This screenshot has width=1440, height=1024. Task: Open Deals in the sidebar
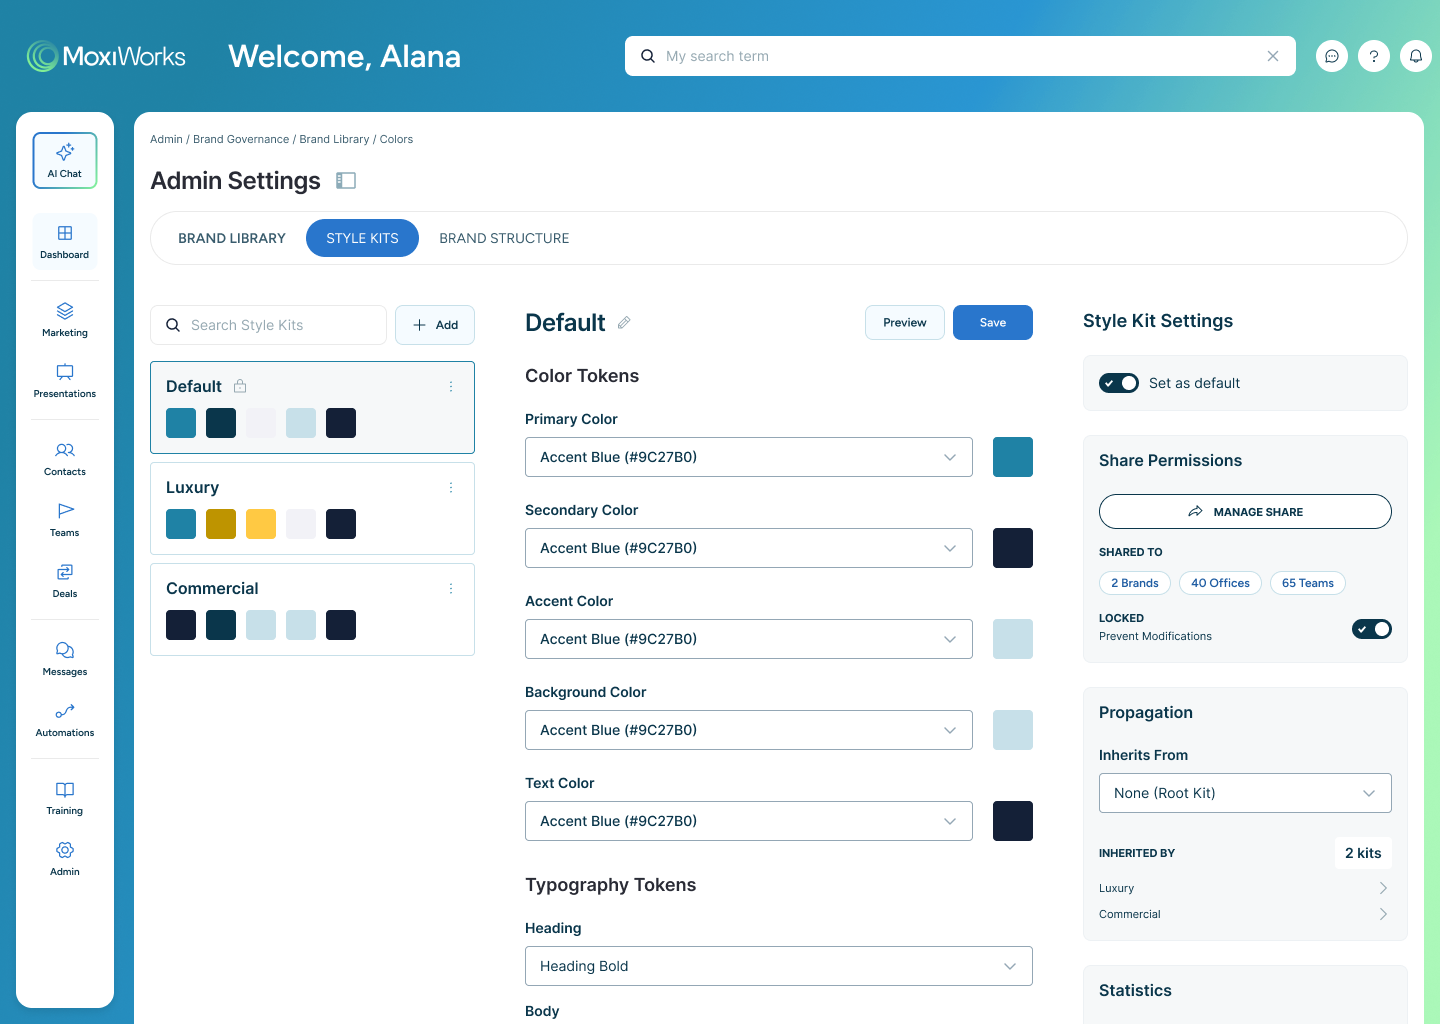65,580
